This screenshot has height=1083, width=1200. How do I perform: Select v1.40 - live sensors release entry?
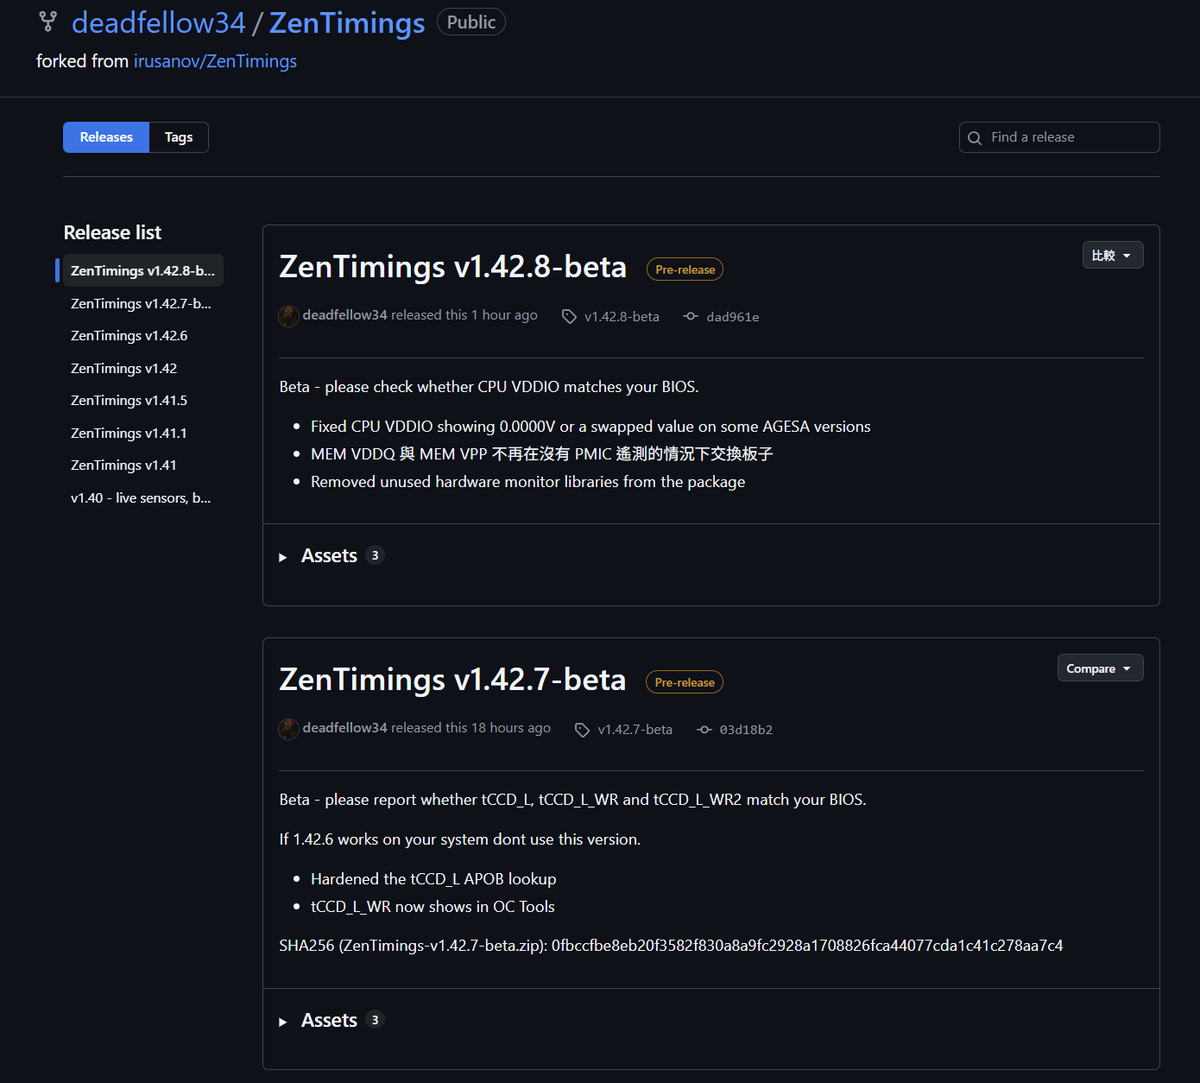point(143,497)
